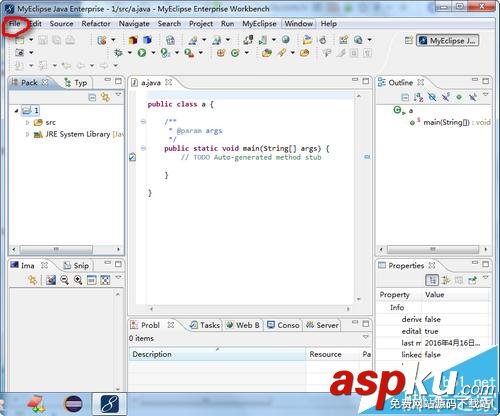Switch to the Web B (Web Browser) tab

(x=243, y=325)
